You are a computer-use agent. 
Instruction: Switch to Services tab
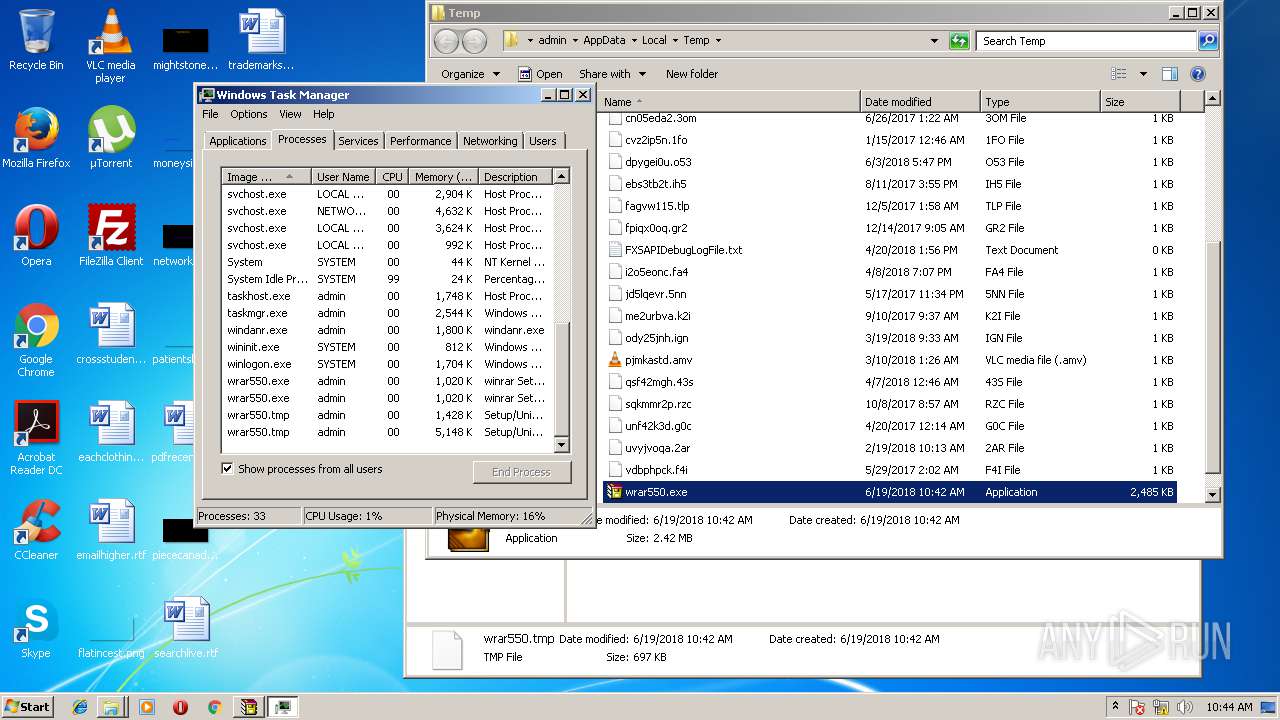(358, 141)
